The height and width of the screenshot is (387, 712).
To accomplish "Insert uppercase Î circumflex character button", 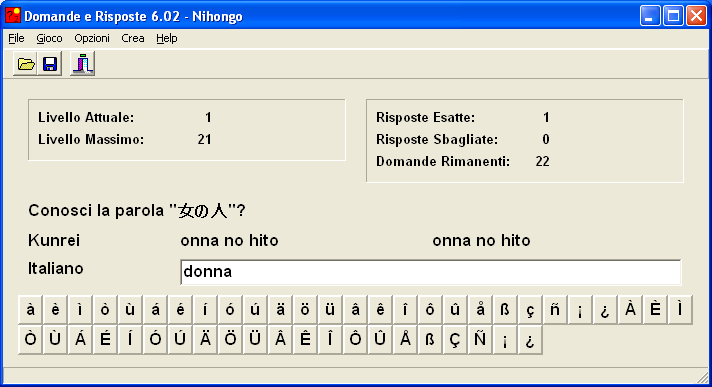I will [x=330, y=340].
